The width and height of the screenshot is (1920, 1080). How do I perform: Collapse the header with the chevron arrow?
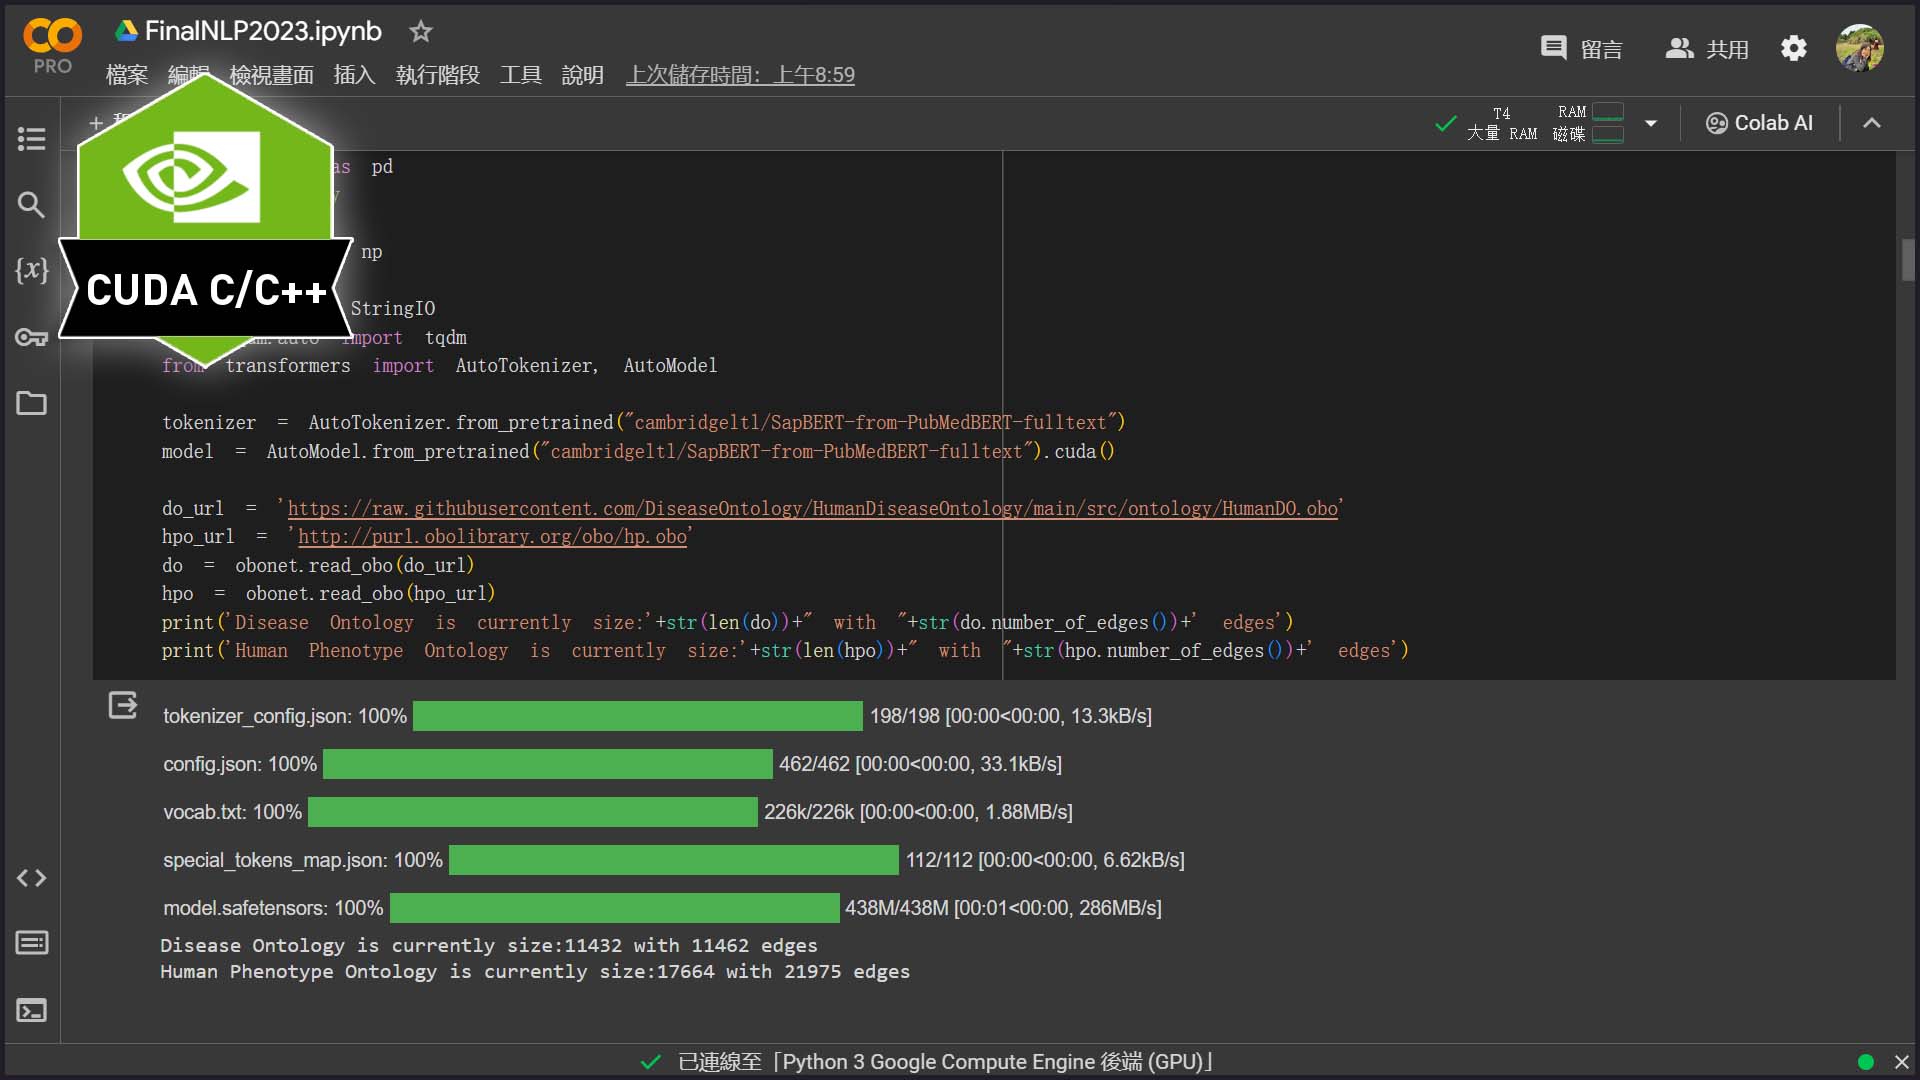pyautogui.click(x=1872, y=123)
